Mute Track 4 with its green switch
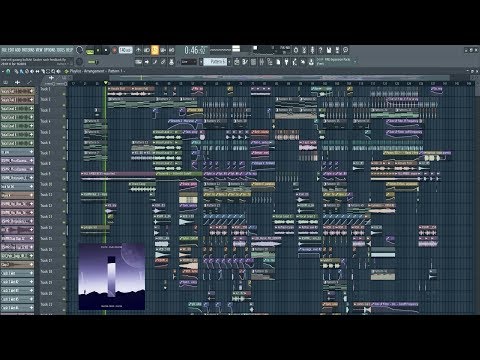This screenshot has height=360, width=480. coord(64,126)
